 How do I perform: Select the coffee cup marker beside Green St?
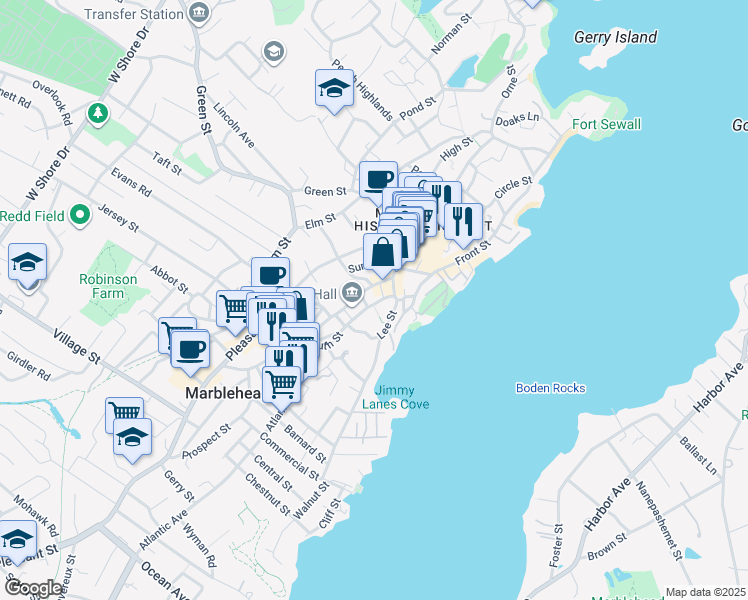point(378,180)
